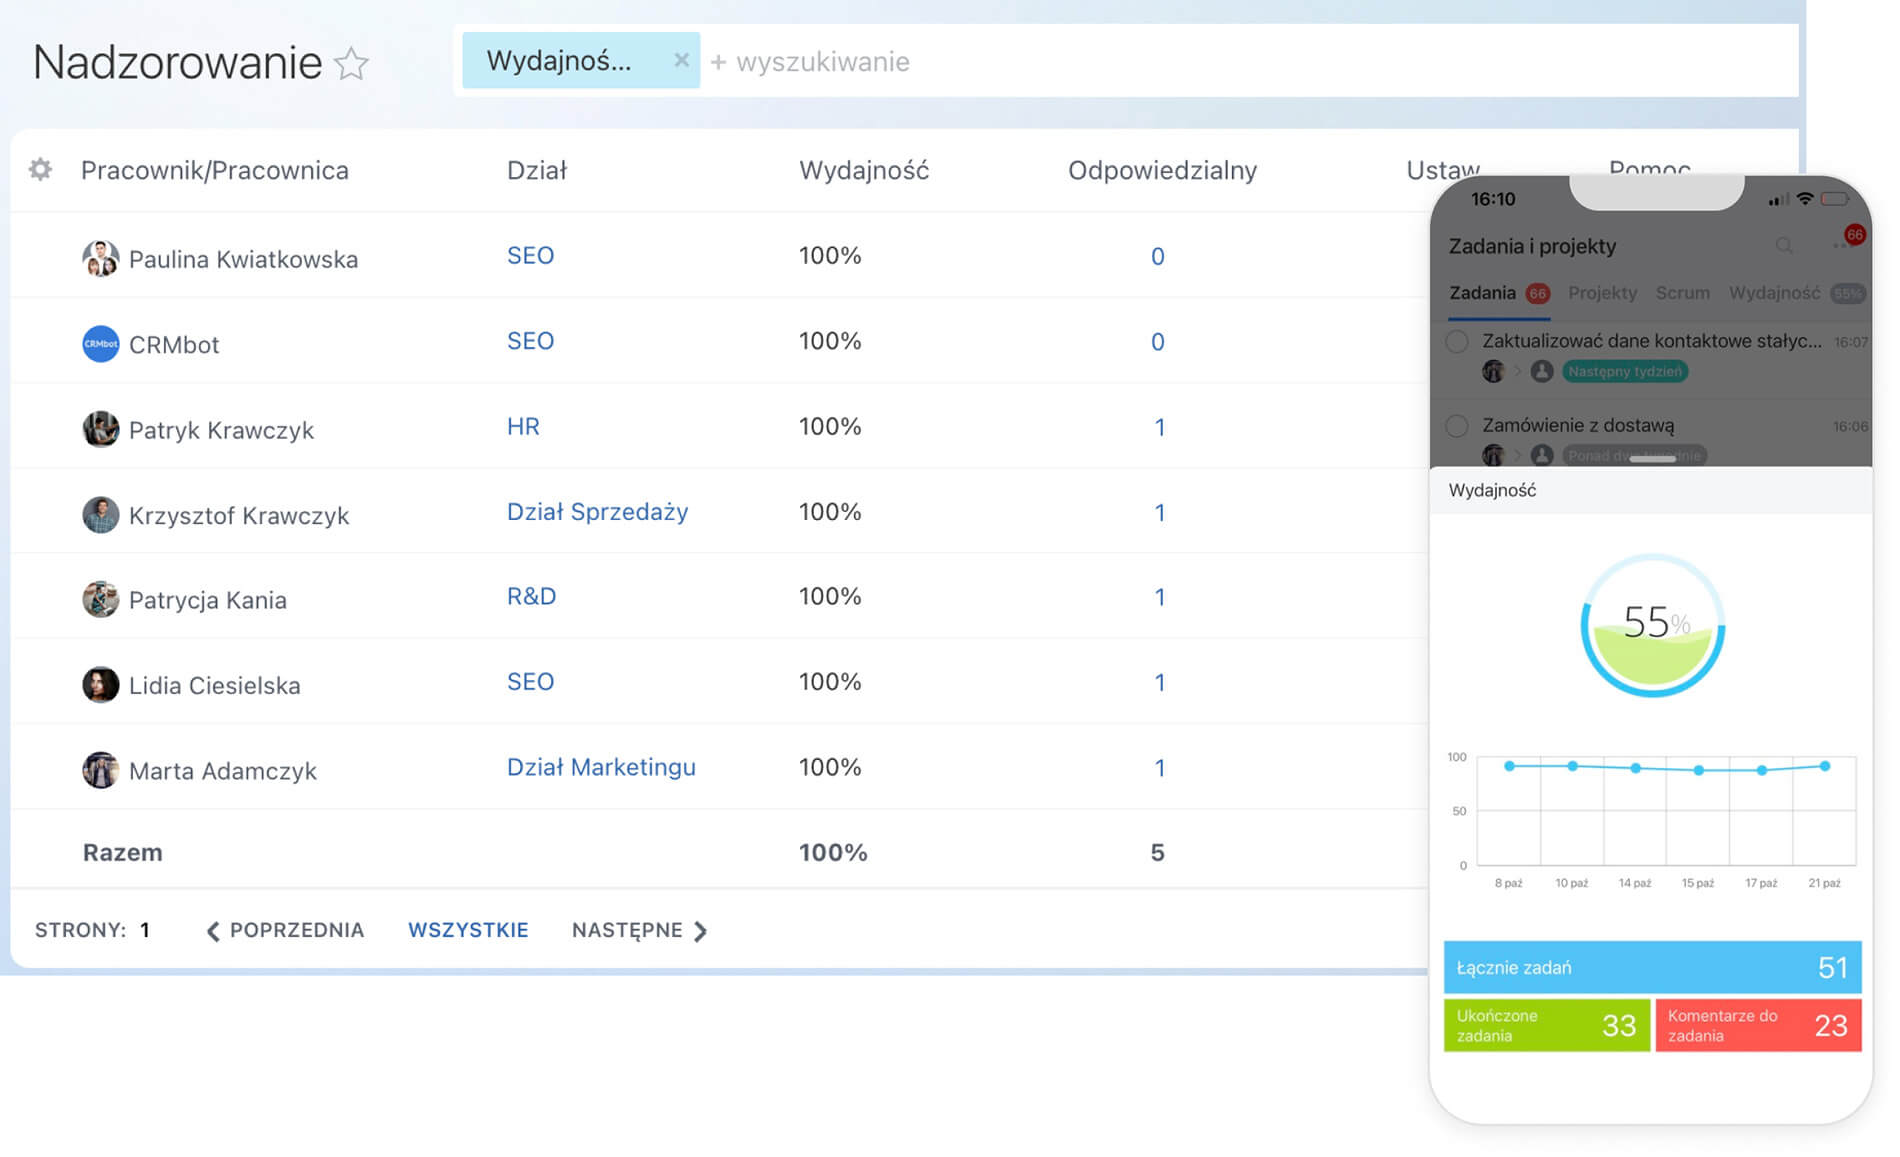
Task: Sort by the Wydajność column header
Action: [864, 171]
